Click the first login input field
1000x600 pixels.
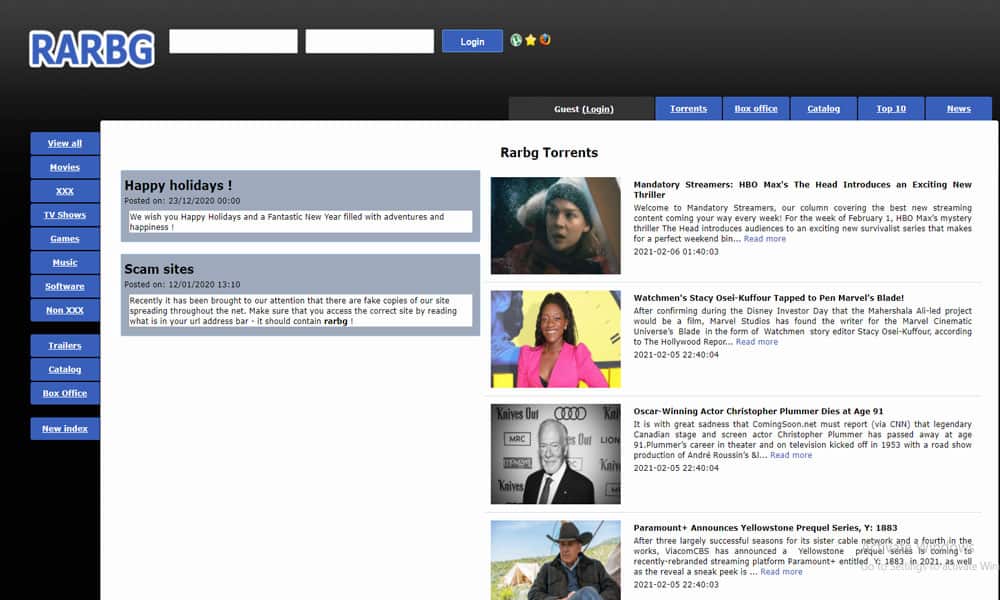click(233, 41)
